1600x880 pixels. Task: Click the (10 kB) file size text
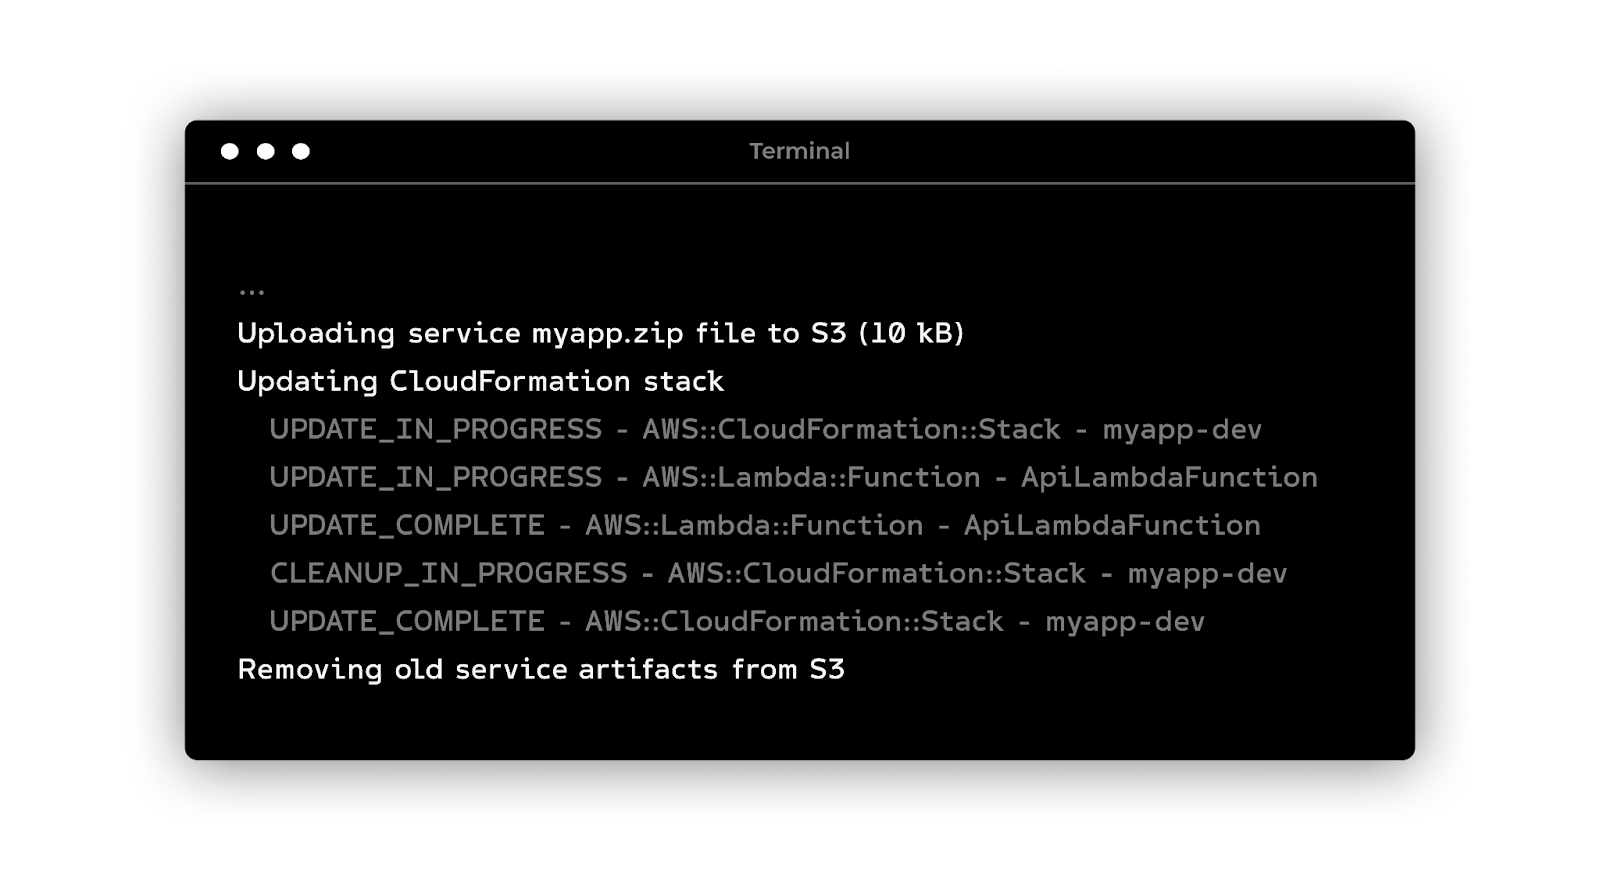click(x=911, y=333)
